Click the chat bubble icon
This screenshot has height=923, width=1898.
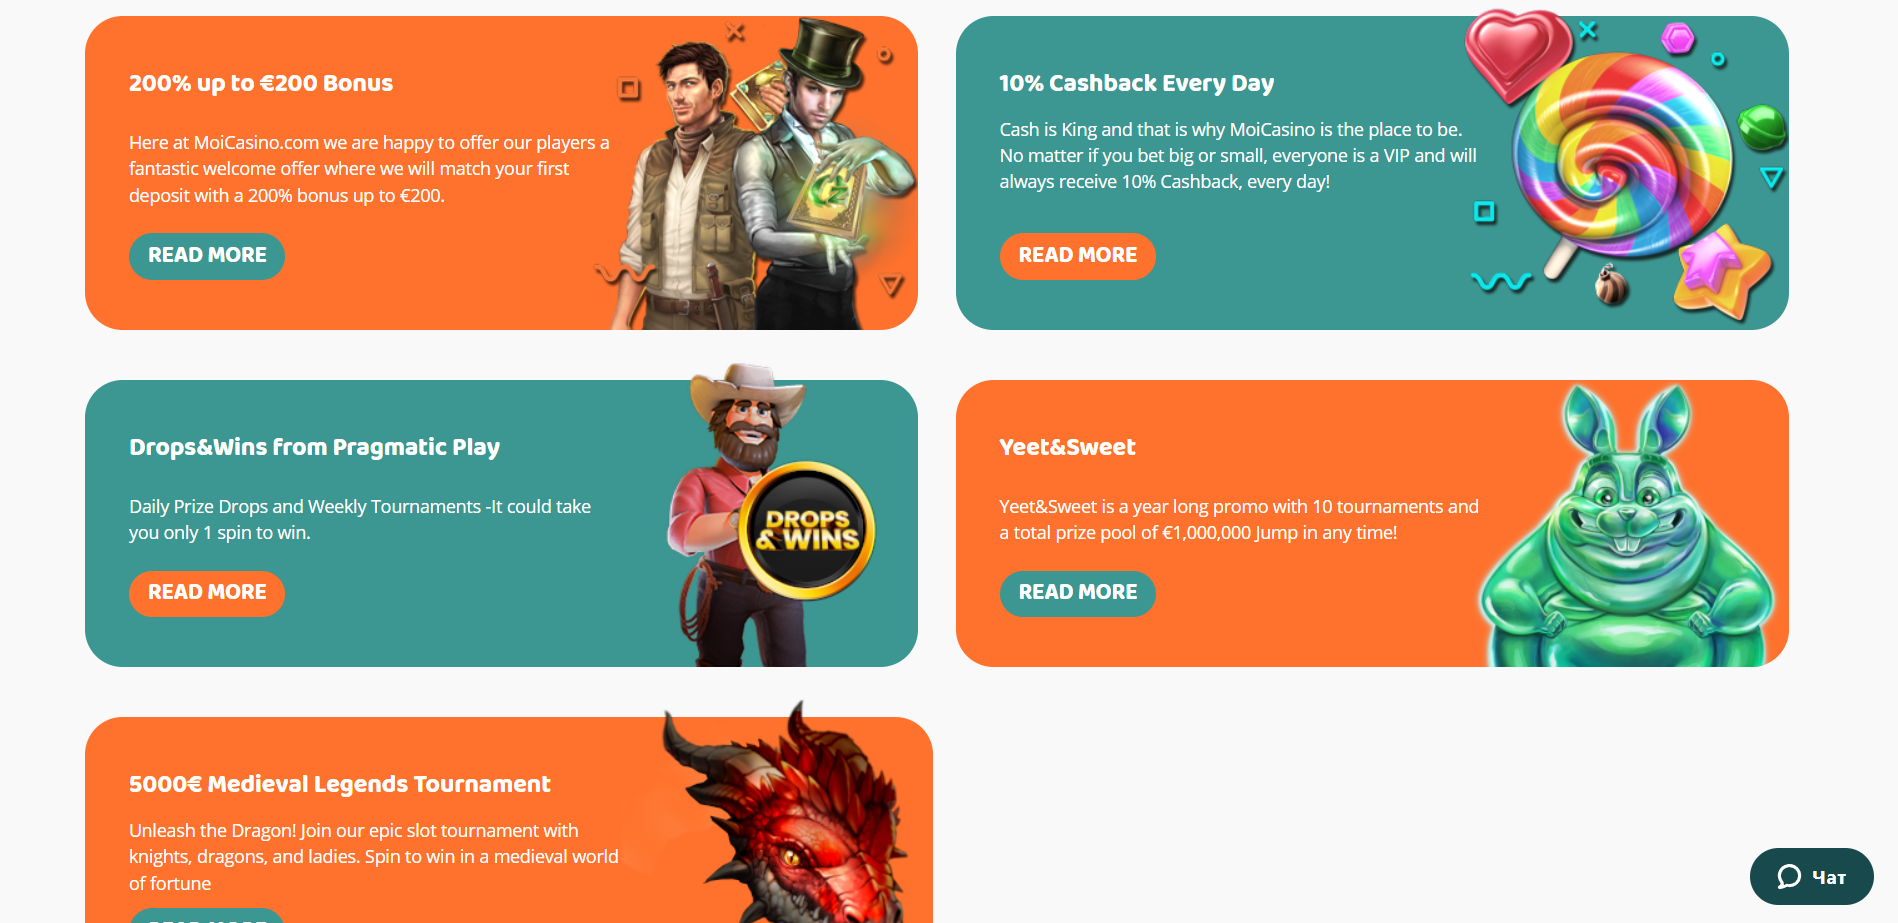pos(1789,877)
